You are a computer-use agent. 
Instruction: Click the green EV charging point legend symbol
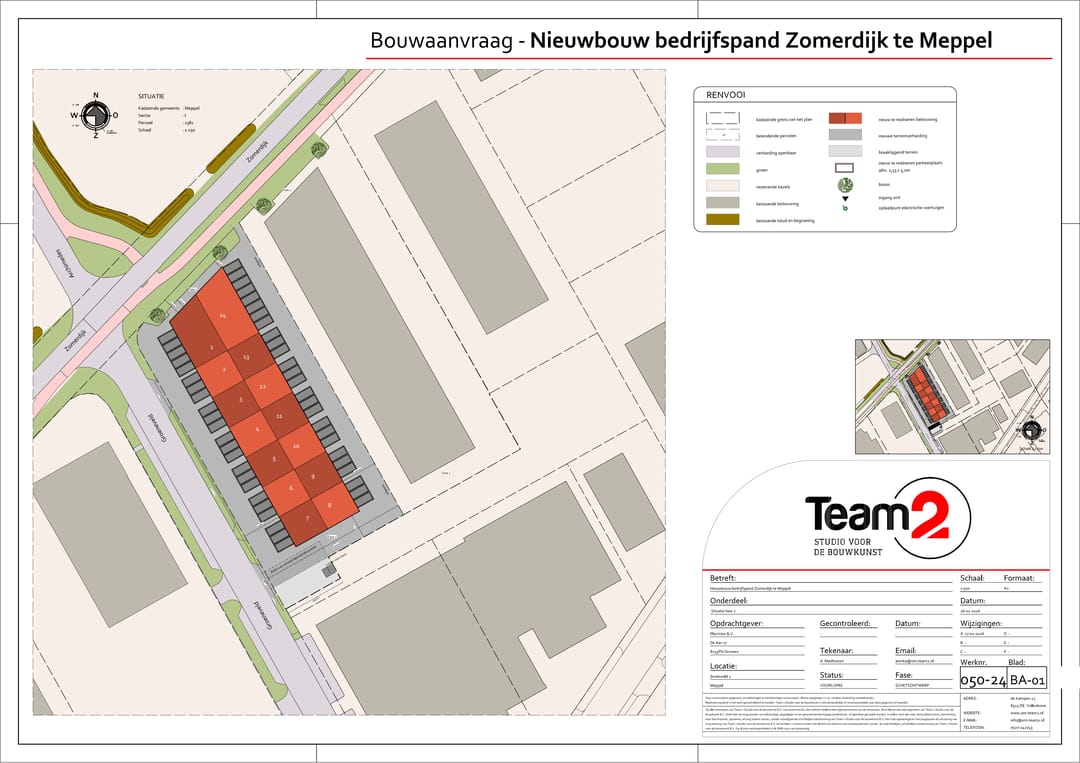point(845,208)
